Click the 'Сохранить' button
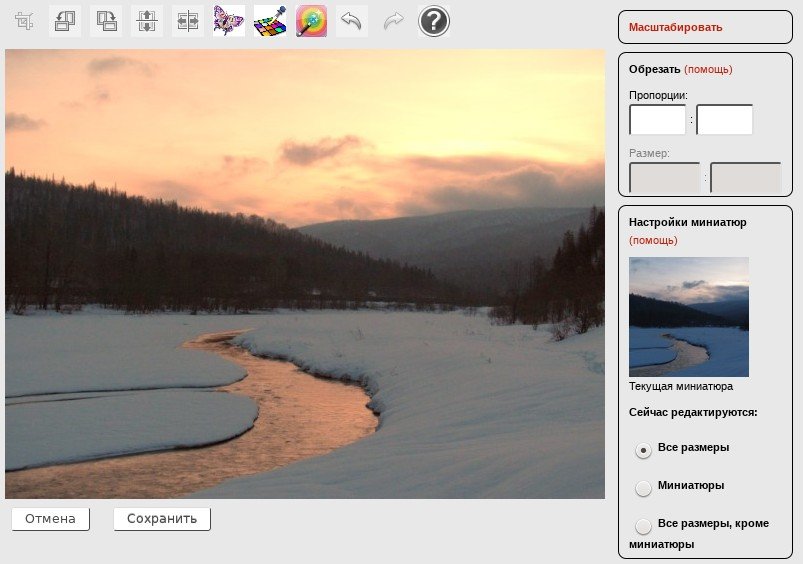This screenshot has height=564, width=803. tap(162, 519)
